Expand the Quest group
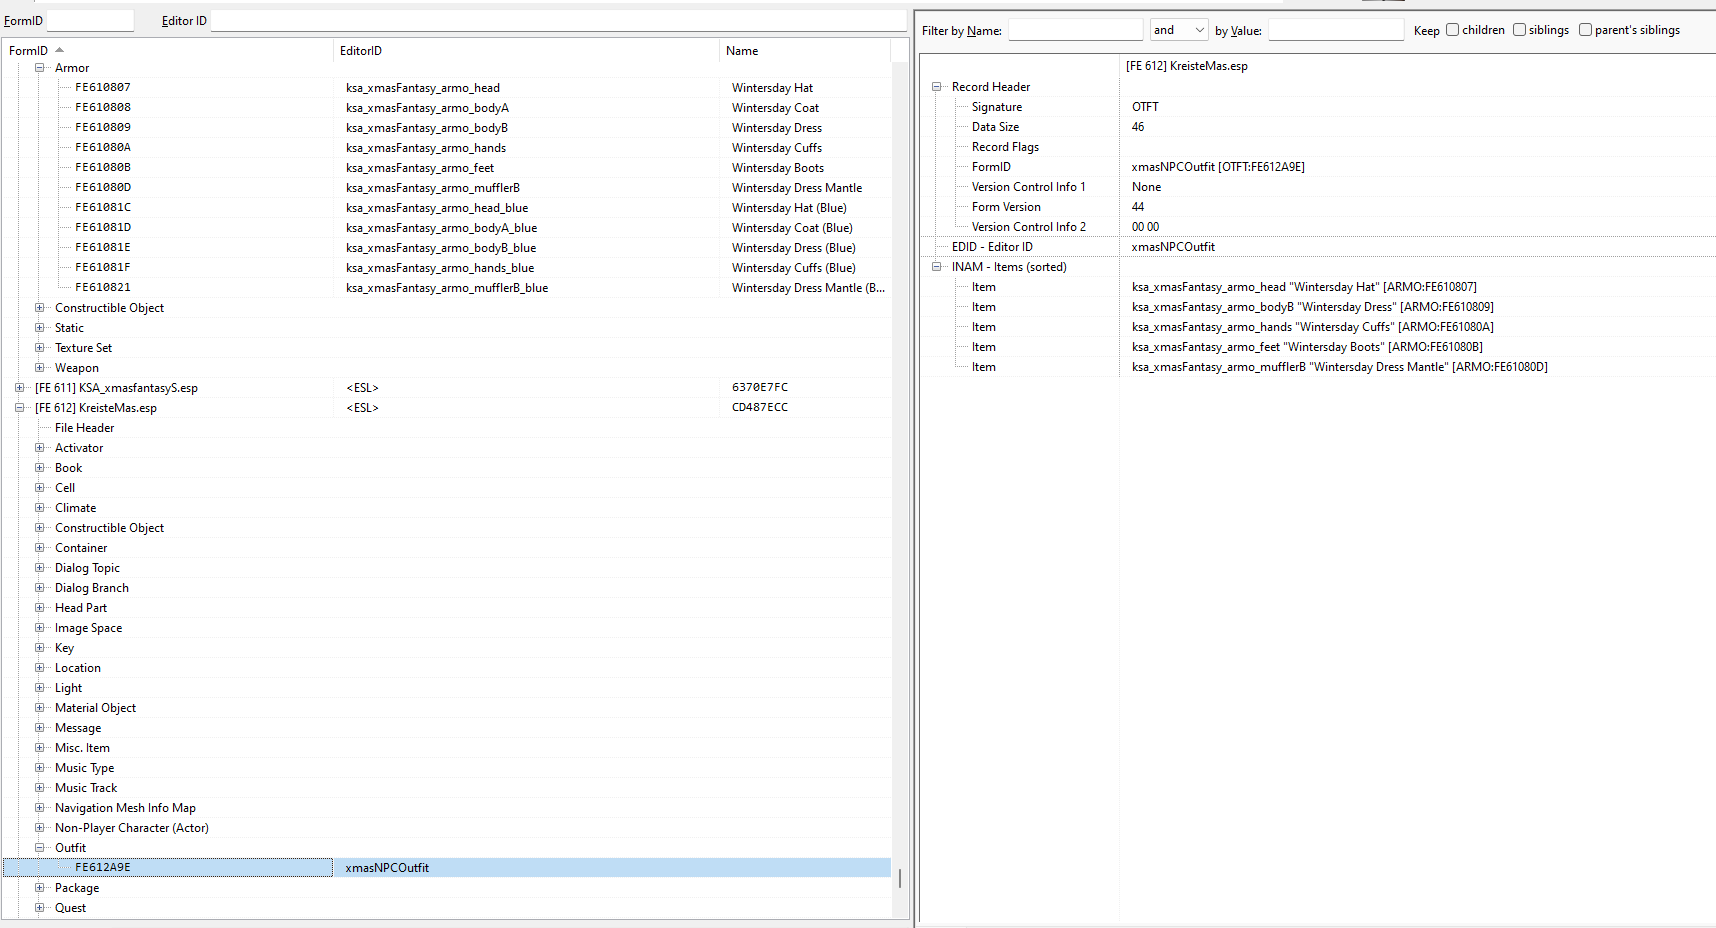Viewport: 1716px width, 928px height. coord(40,908)
